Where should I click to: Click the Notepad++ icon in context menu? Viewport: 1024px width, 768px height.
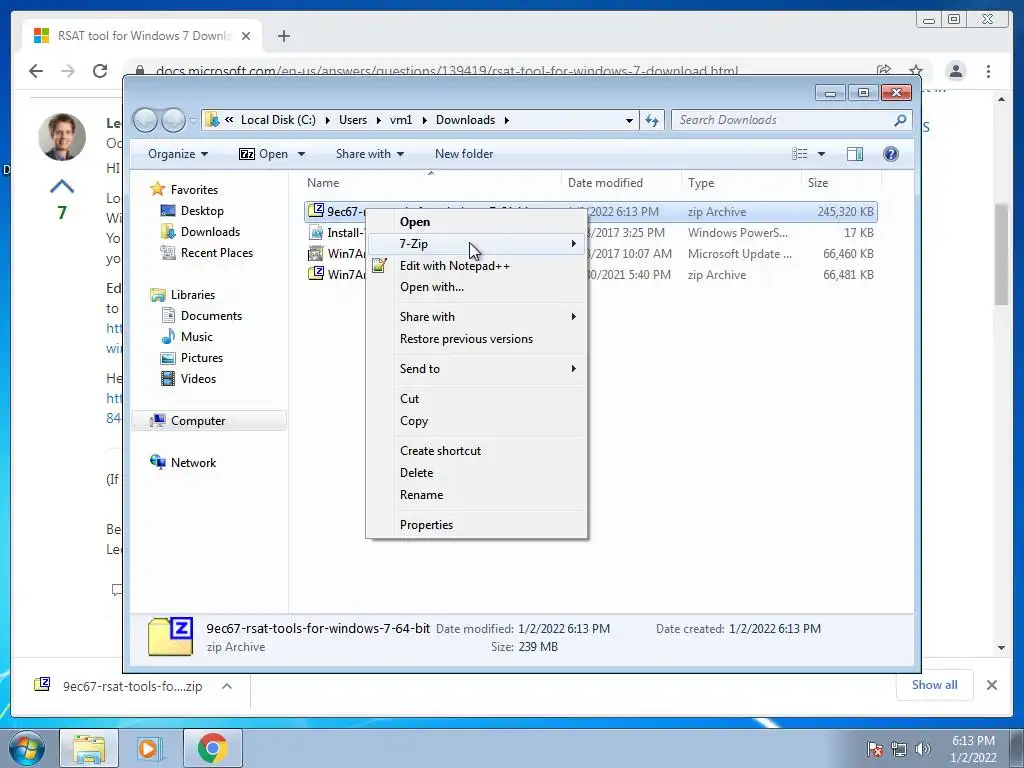point(379,266)
